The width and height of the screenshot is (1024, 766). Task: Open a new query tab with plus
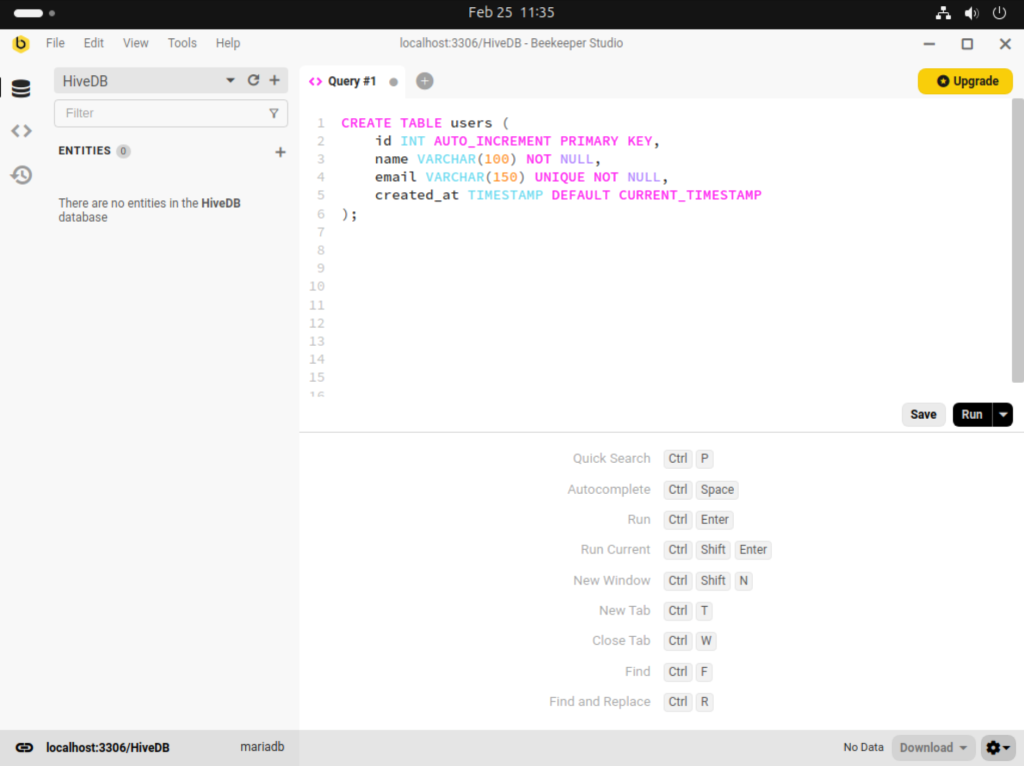click(424, 81)
